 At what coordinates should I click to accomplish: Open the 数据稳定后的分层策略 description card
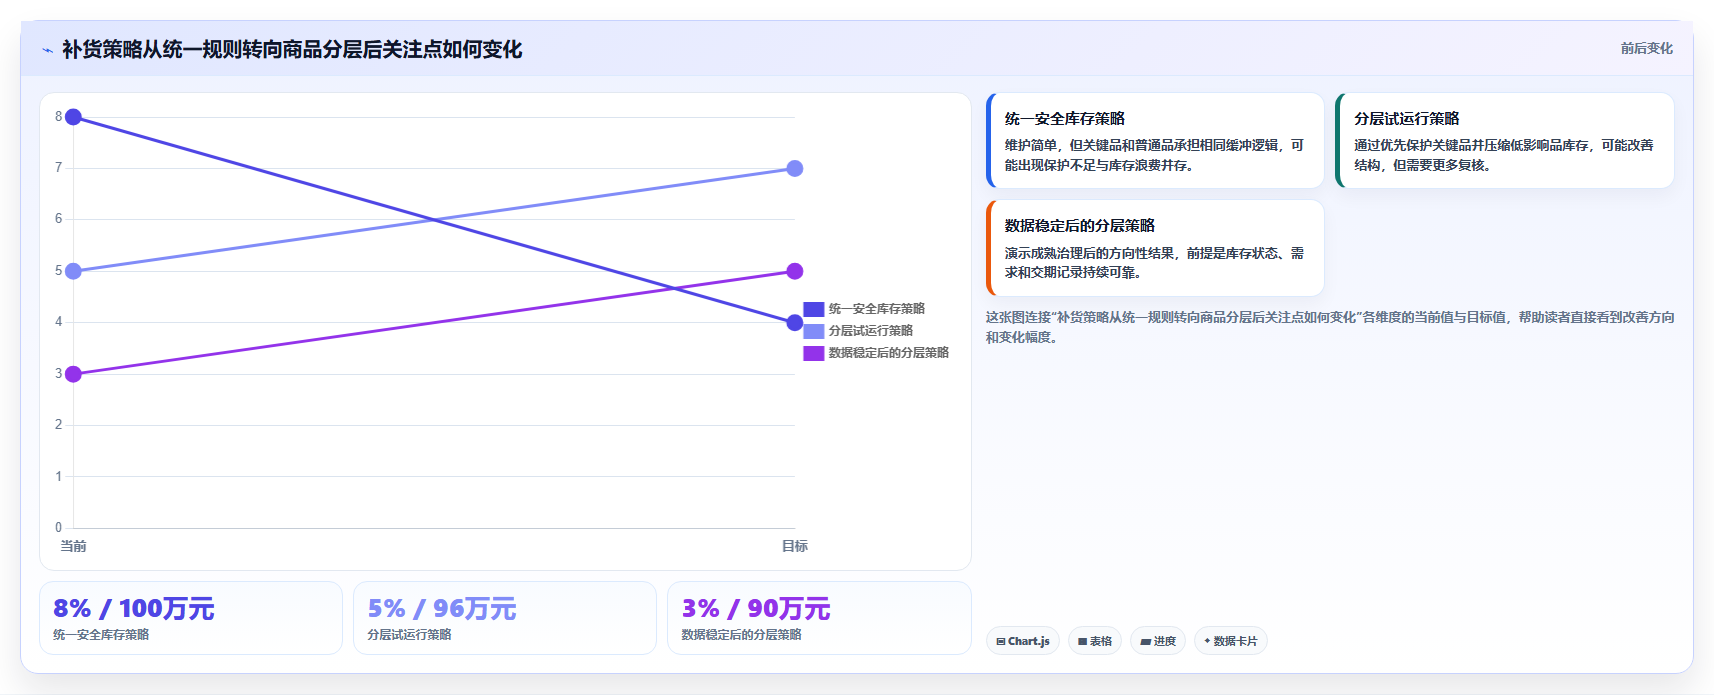[1155, 248]
